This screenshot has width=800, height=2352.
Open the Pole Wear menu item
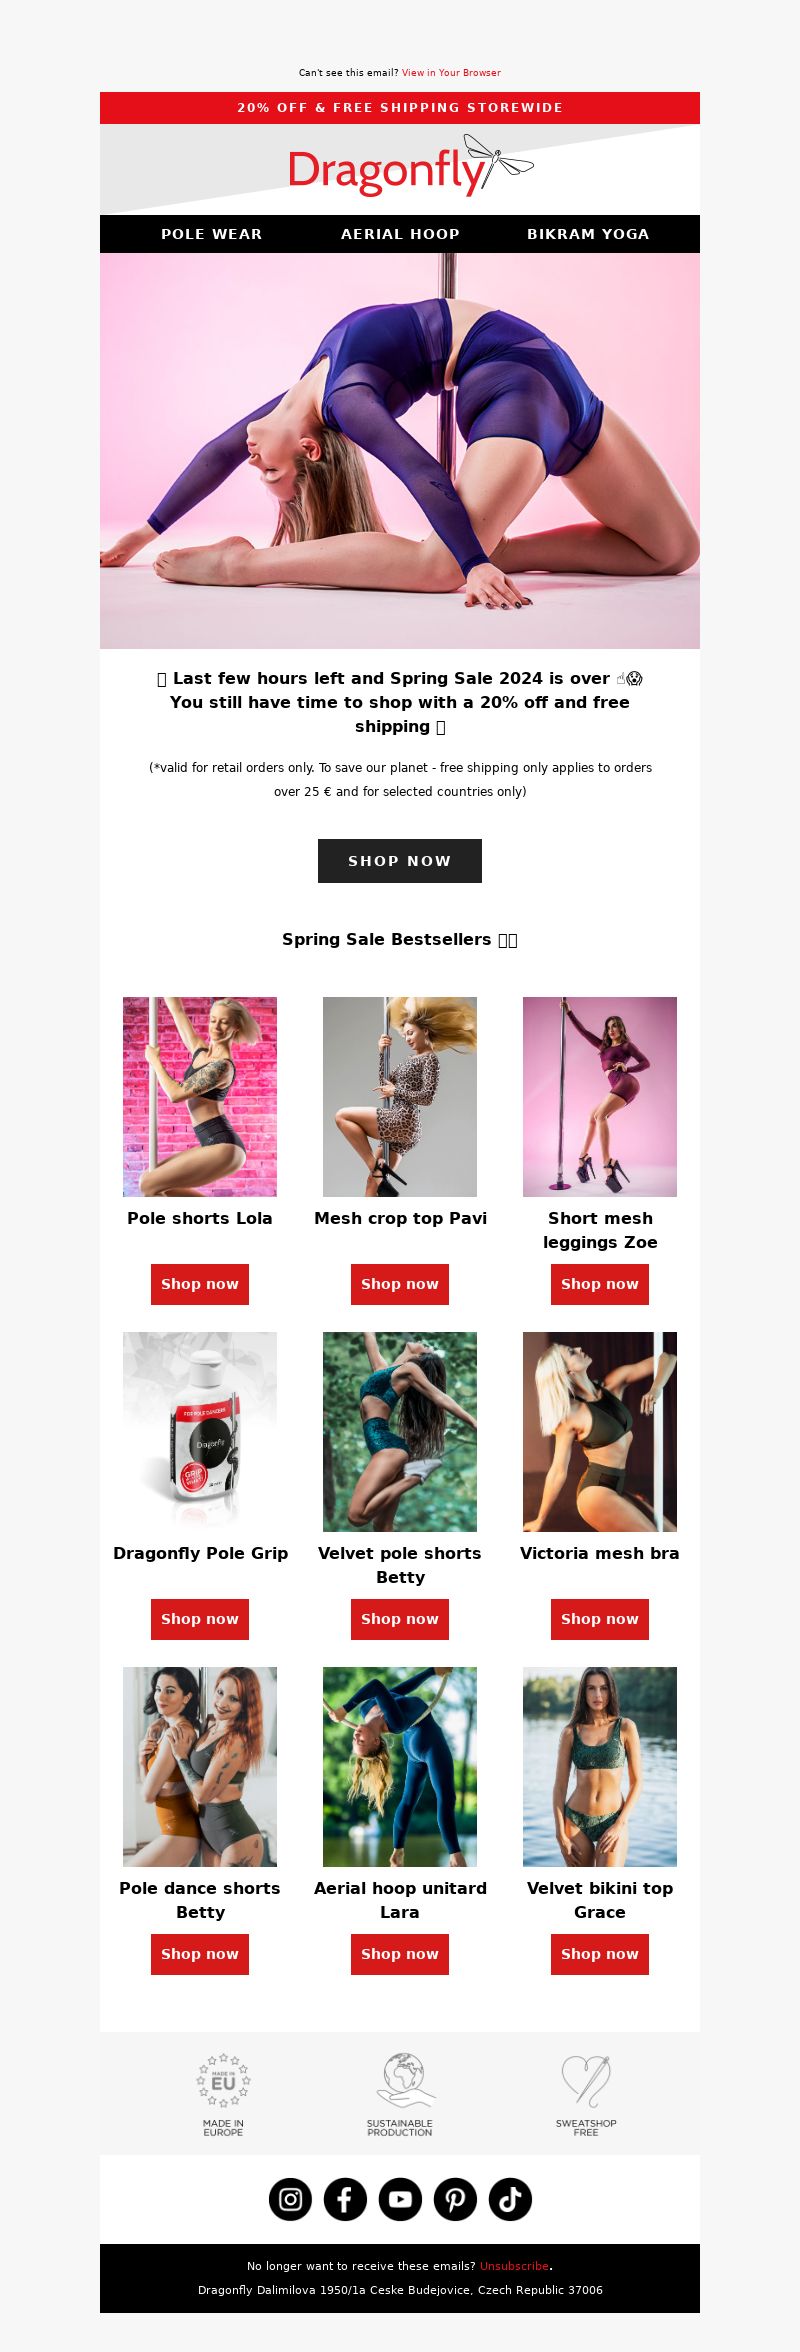[x=212, y=234]
